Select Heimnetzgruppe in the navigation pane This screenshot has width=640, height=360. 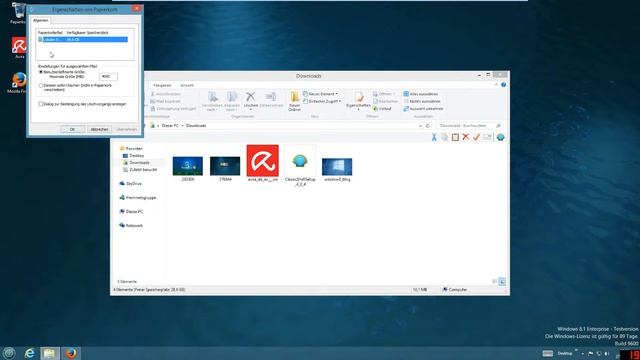pos(138,198)
